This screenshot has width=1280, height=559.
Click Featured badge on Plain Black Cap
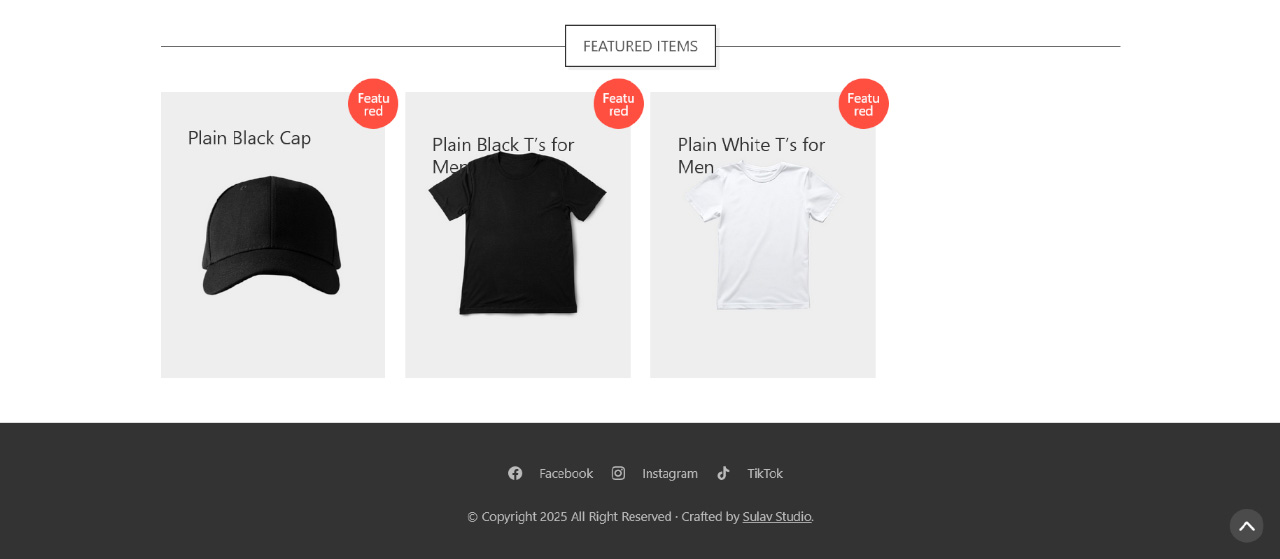[373, 104]
